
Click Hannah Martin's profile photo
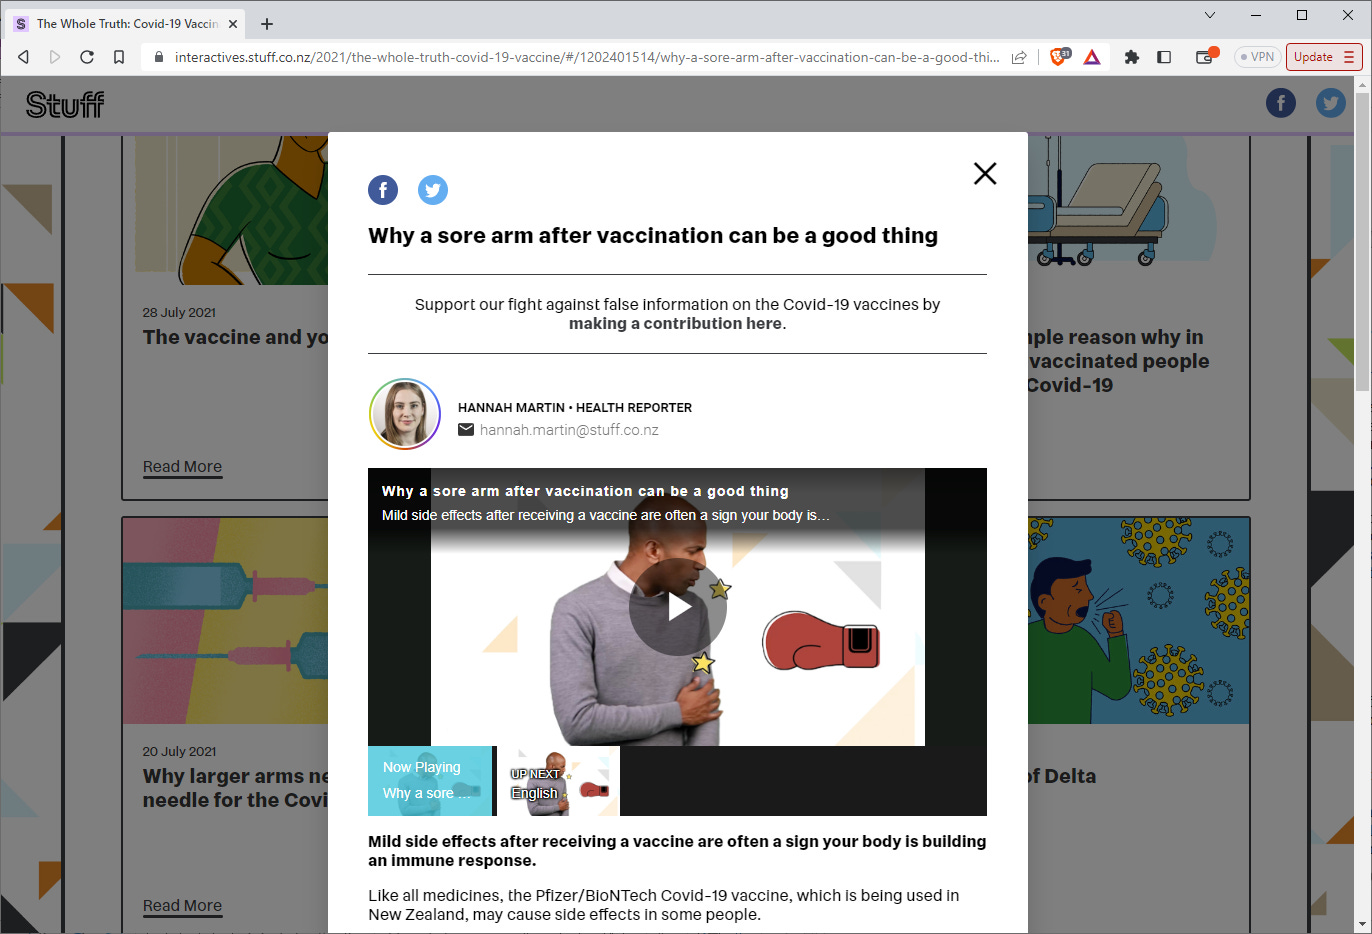pos(405,414)
